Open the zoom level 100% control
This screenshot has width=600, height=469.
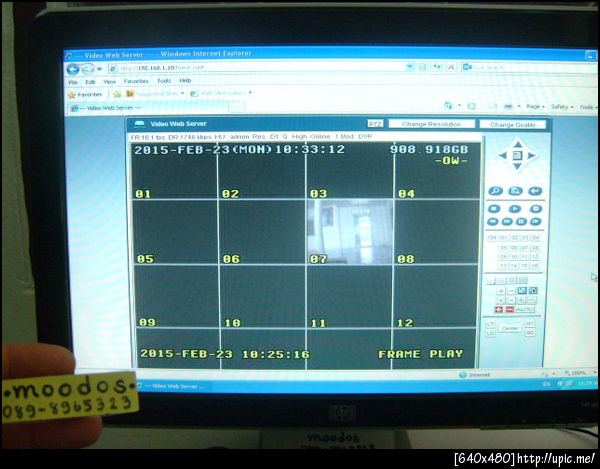click(580, 373)
